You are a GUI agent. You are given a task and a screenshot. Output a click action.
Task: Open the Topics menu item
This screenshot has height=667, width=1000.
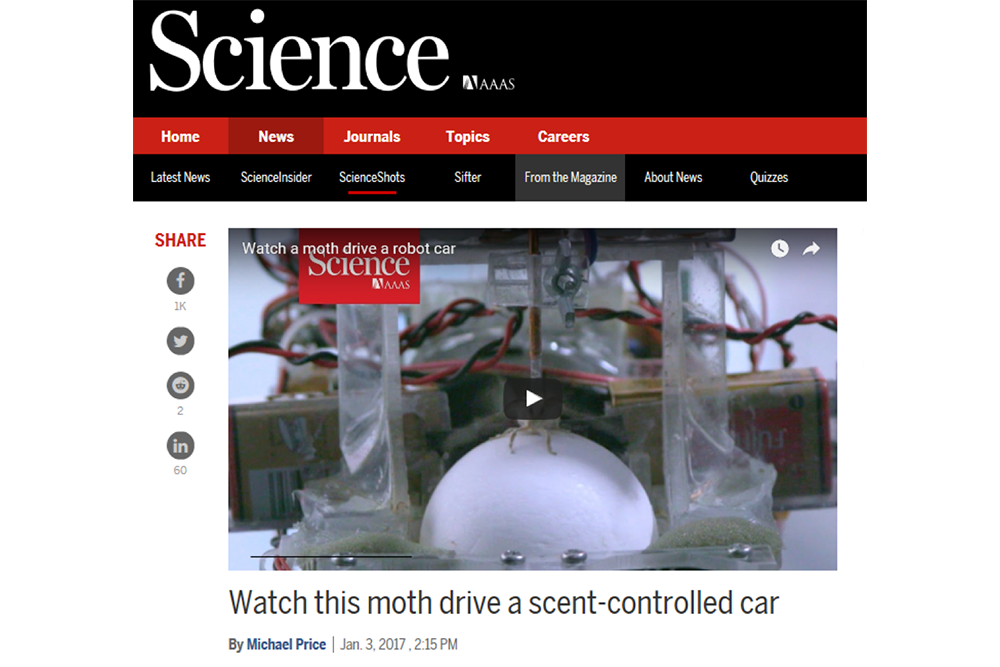(x=467, y=136)
